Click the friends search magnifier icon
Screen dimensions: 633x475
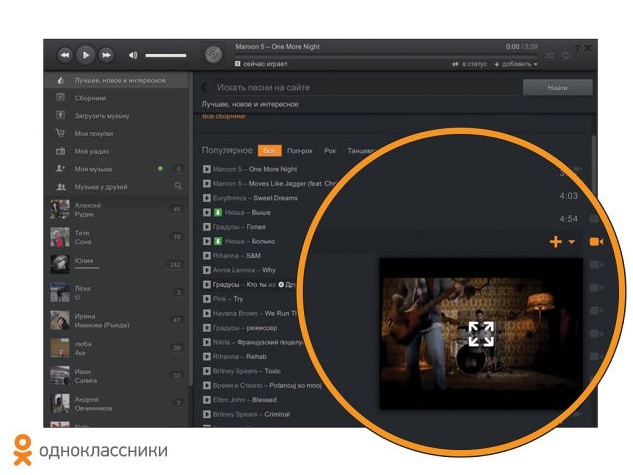tap(178, 186)
